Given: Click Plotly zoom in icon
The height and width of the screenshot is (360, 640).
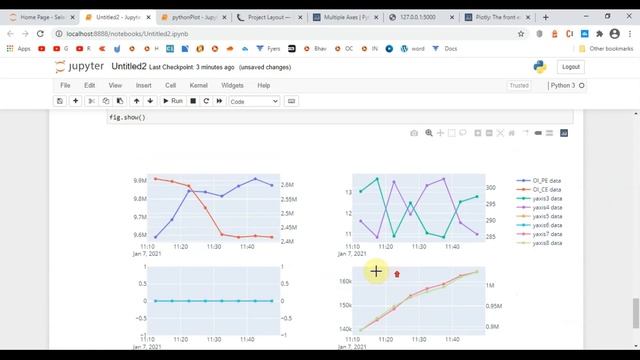Looking at the screenshot, I should coord(478,133).
